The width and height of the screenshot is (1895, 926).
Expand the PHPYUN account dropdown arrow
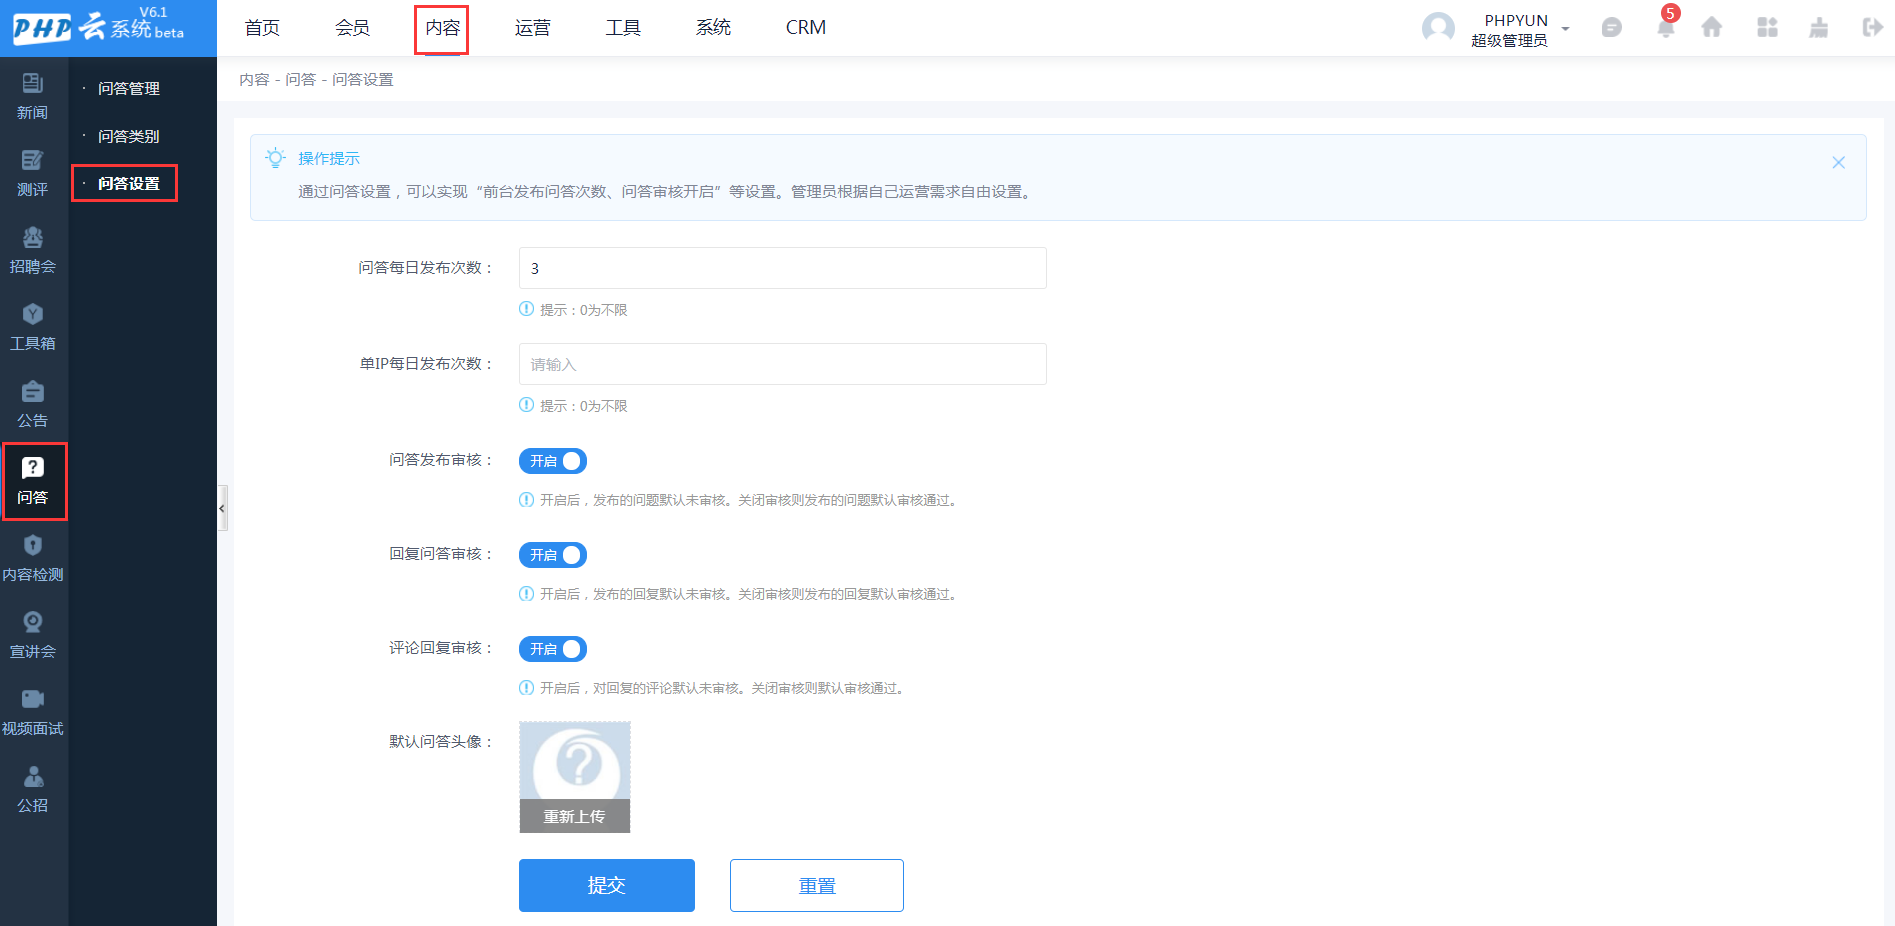coord(1566,29)
